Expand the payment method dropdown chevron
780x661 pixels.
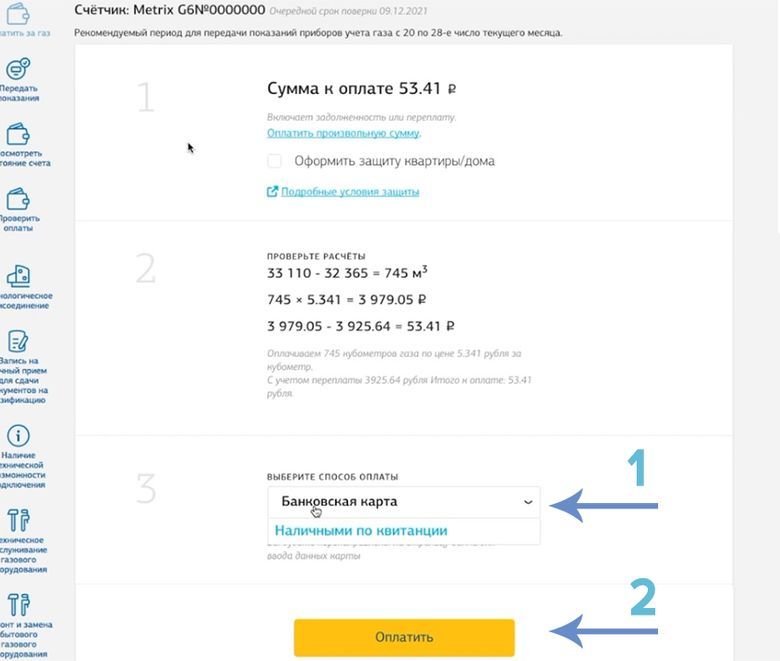click(528, 502)
